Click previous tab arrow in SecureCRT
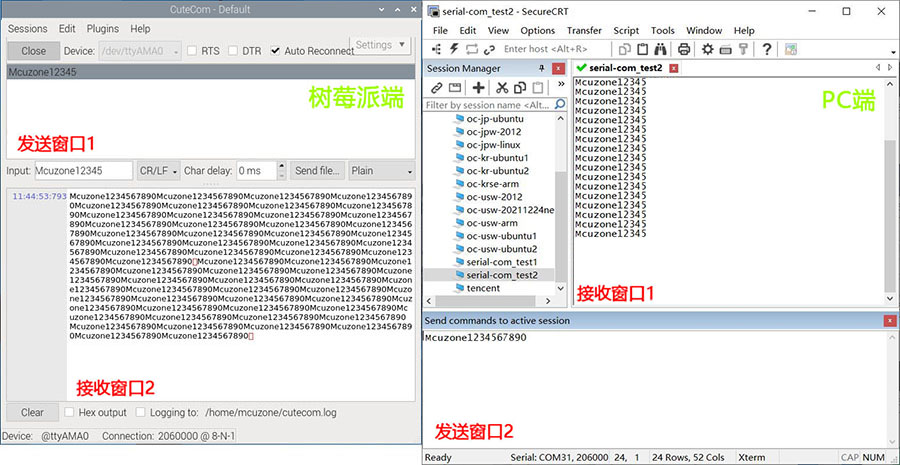The width and height of the screenshot is (900, 465). click(878, 68)
